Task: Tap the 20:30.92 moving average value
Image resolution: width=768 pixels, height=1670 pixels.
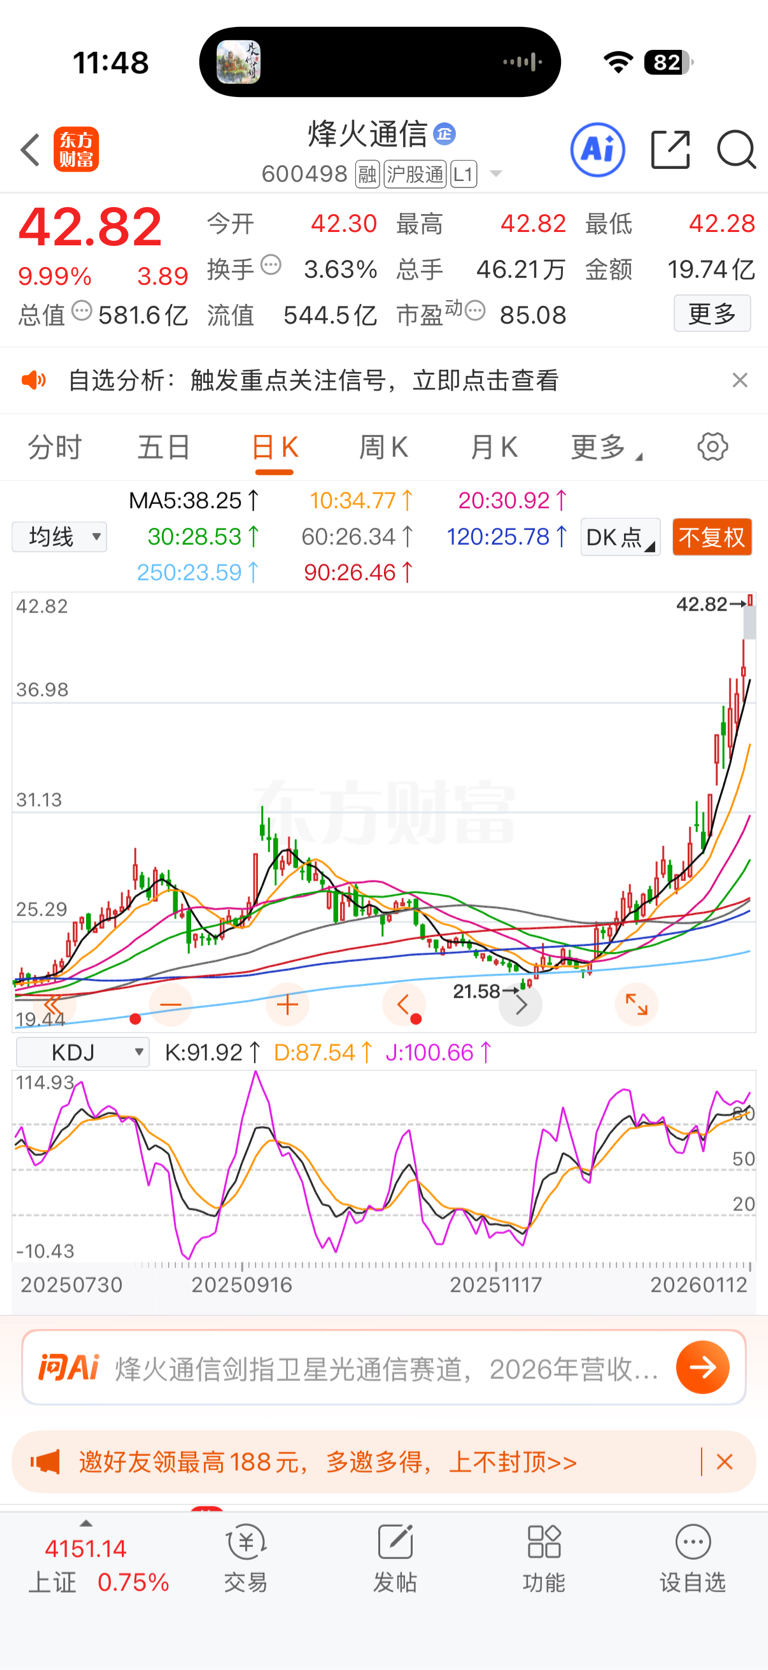Action: coord(514,501)
